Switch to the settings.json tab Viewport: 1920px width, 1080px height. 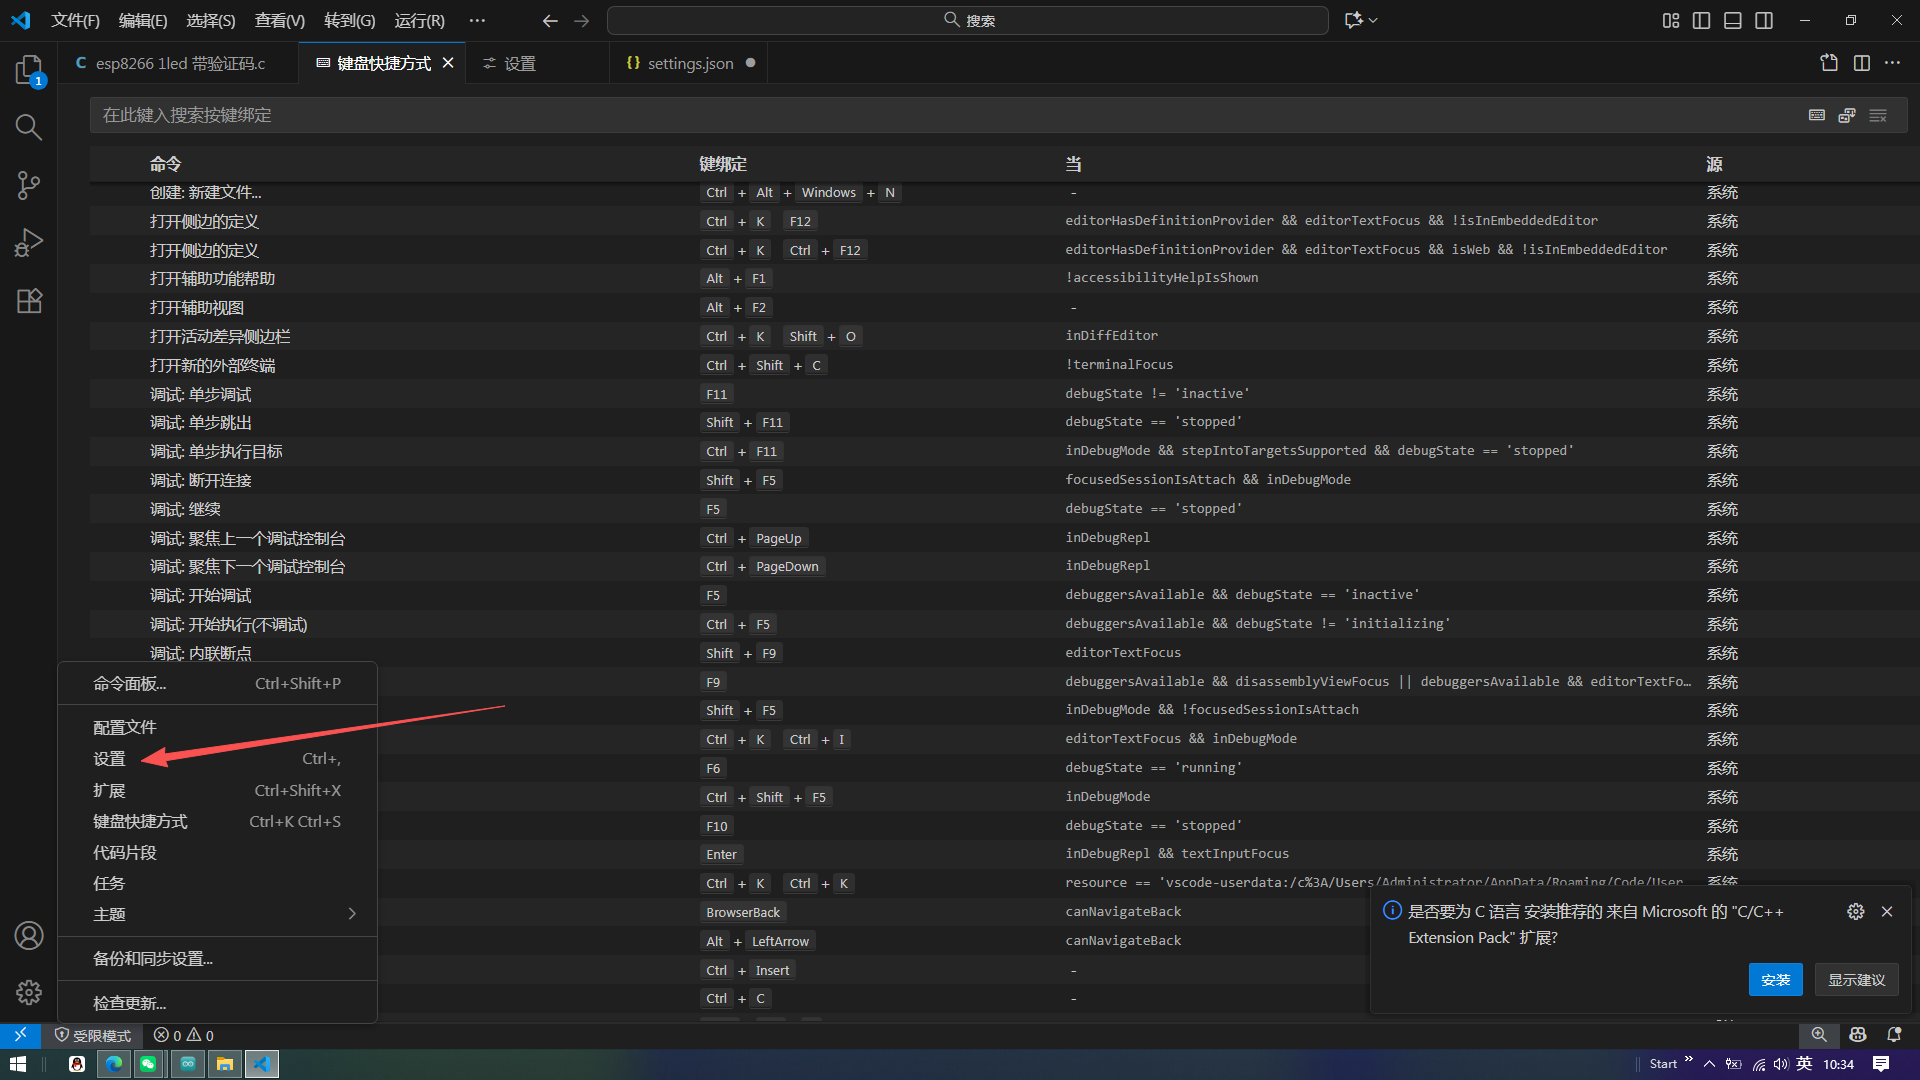pos(690,63)
